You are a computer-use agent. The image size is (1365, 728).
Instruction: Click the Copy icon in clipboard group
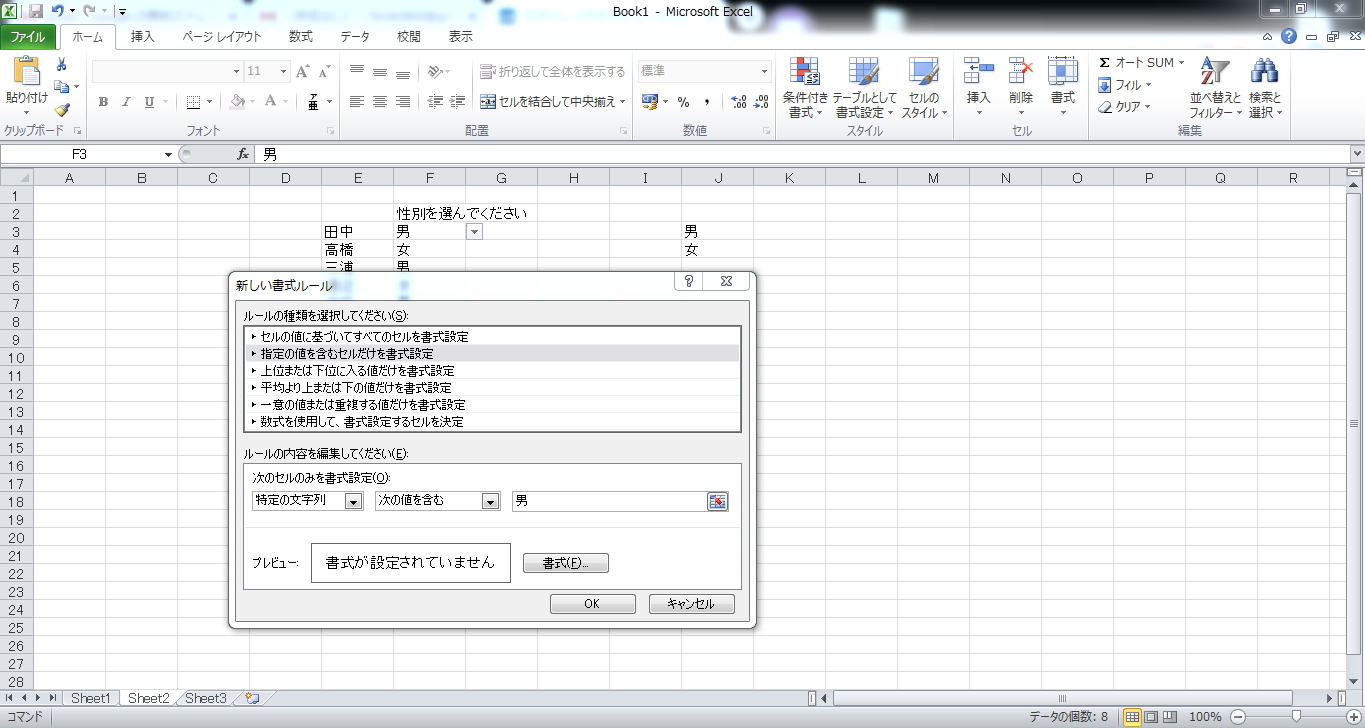pyautogui.click(x=61, y=87)
